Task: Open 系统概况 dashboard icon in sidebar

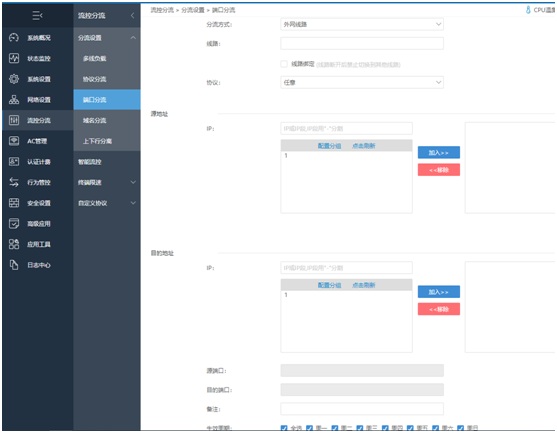Action: pyautogui.click(x=14, y=38)
